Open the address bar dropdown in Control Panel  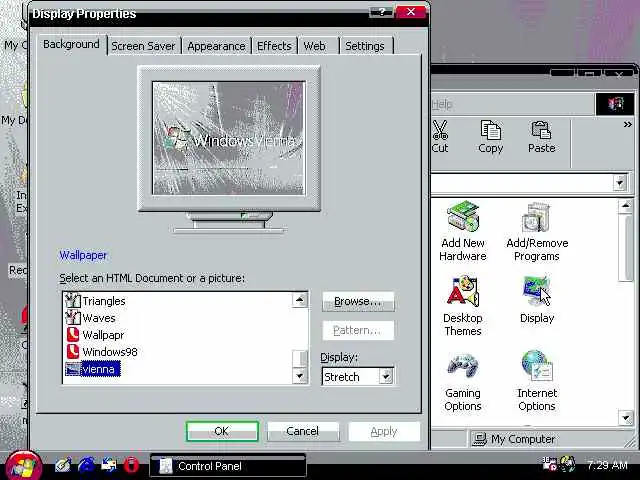[620, 182]
